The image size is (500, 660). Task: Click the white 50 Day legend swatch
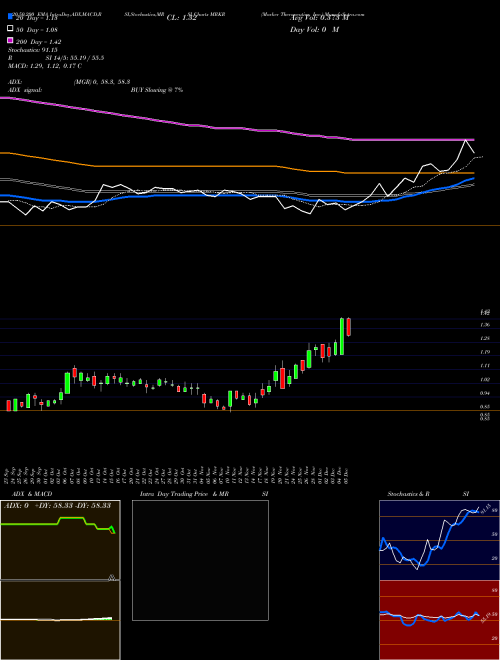(10, 29)
